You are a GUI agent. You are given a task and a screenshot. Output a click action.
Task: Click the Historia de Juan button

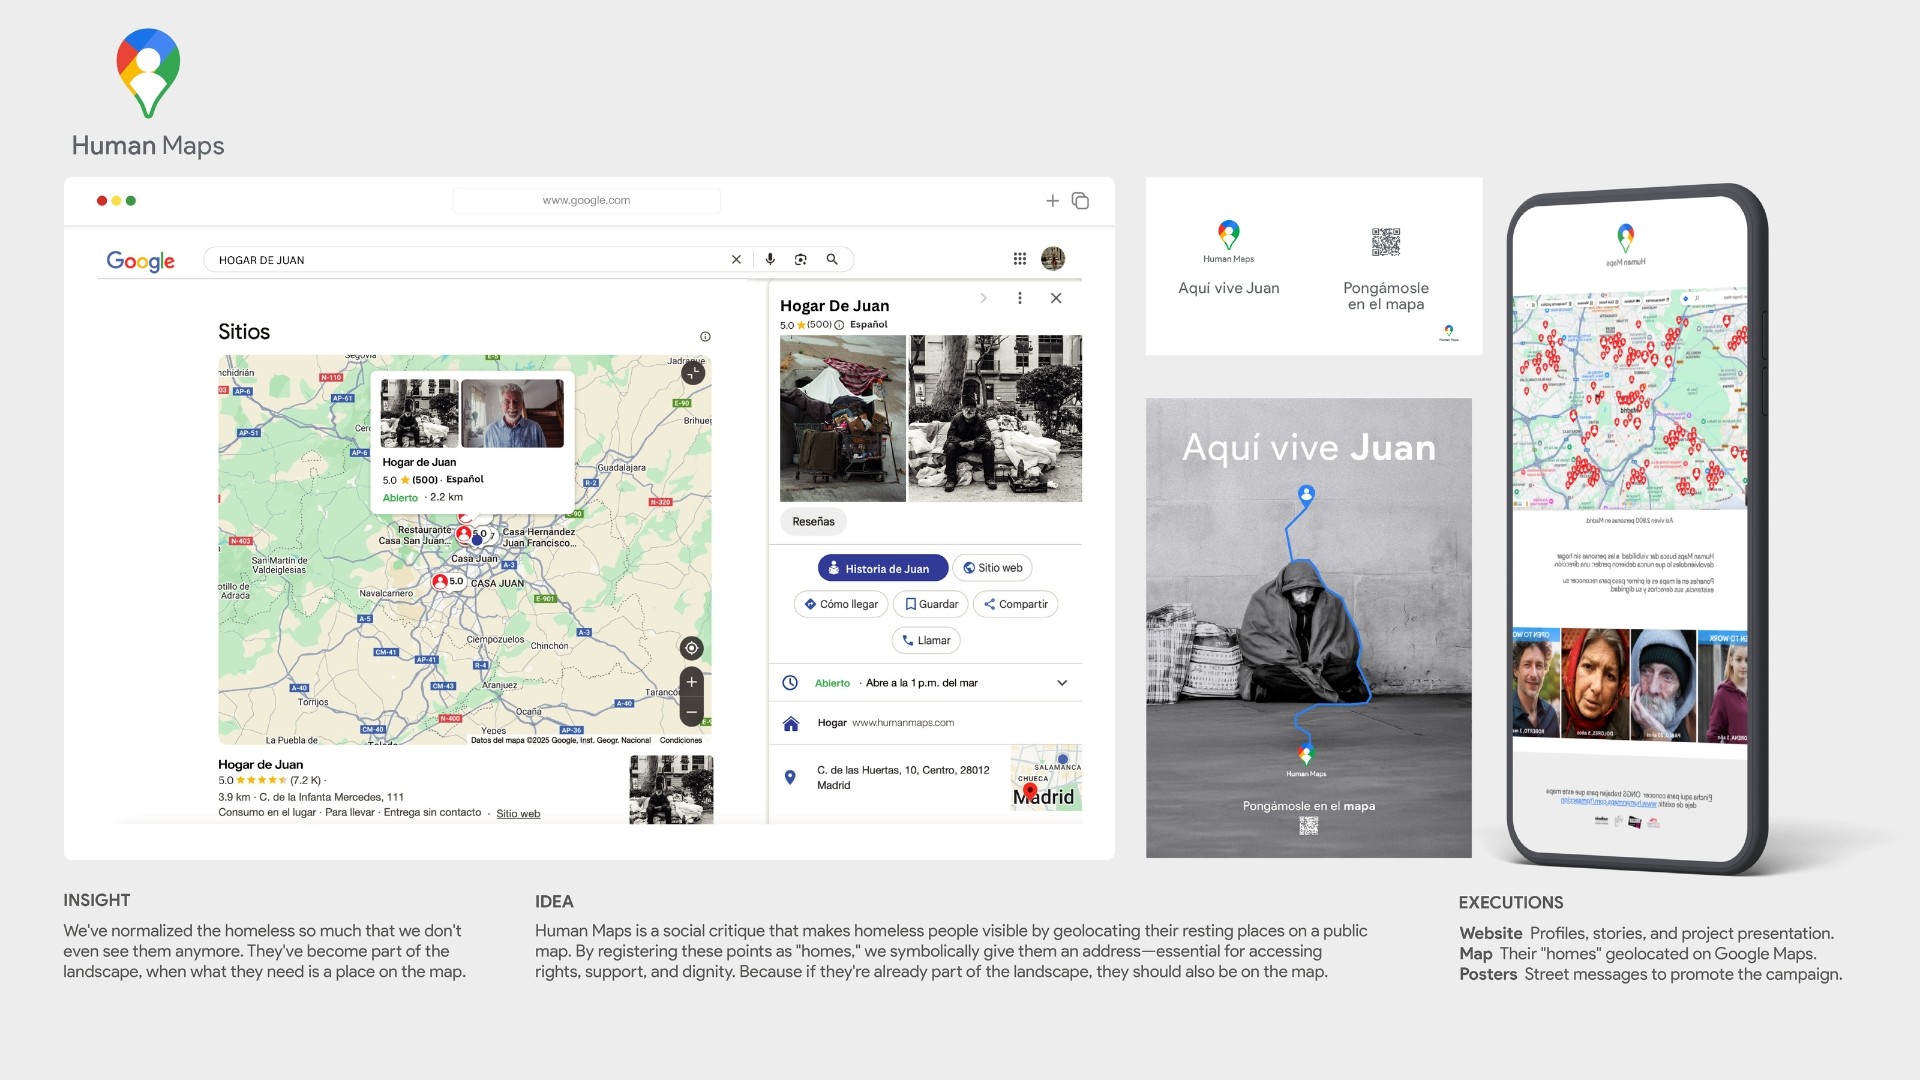tap(882, 568)
